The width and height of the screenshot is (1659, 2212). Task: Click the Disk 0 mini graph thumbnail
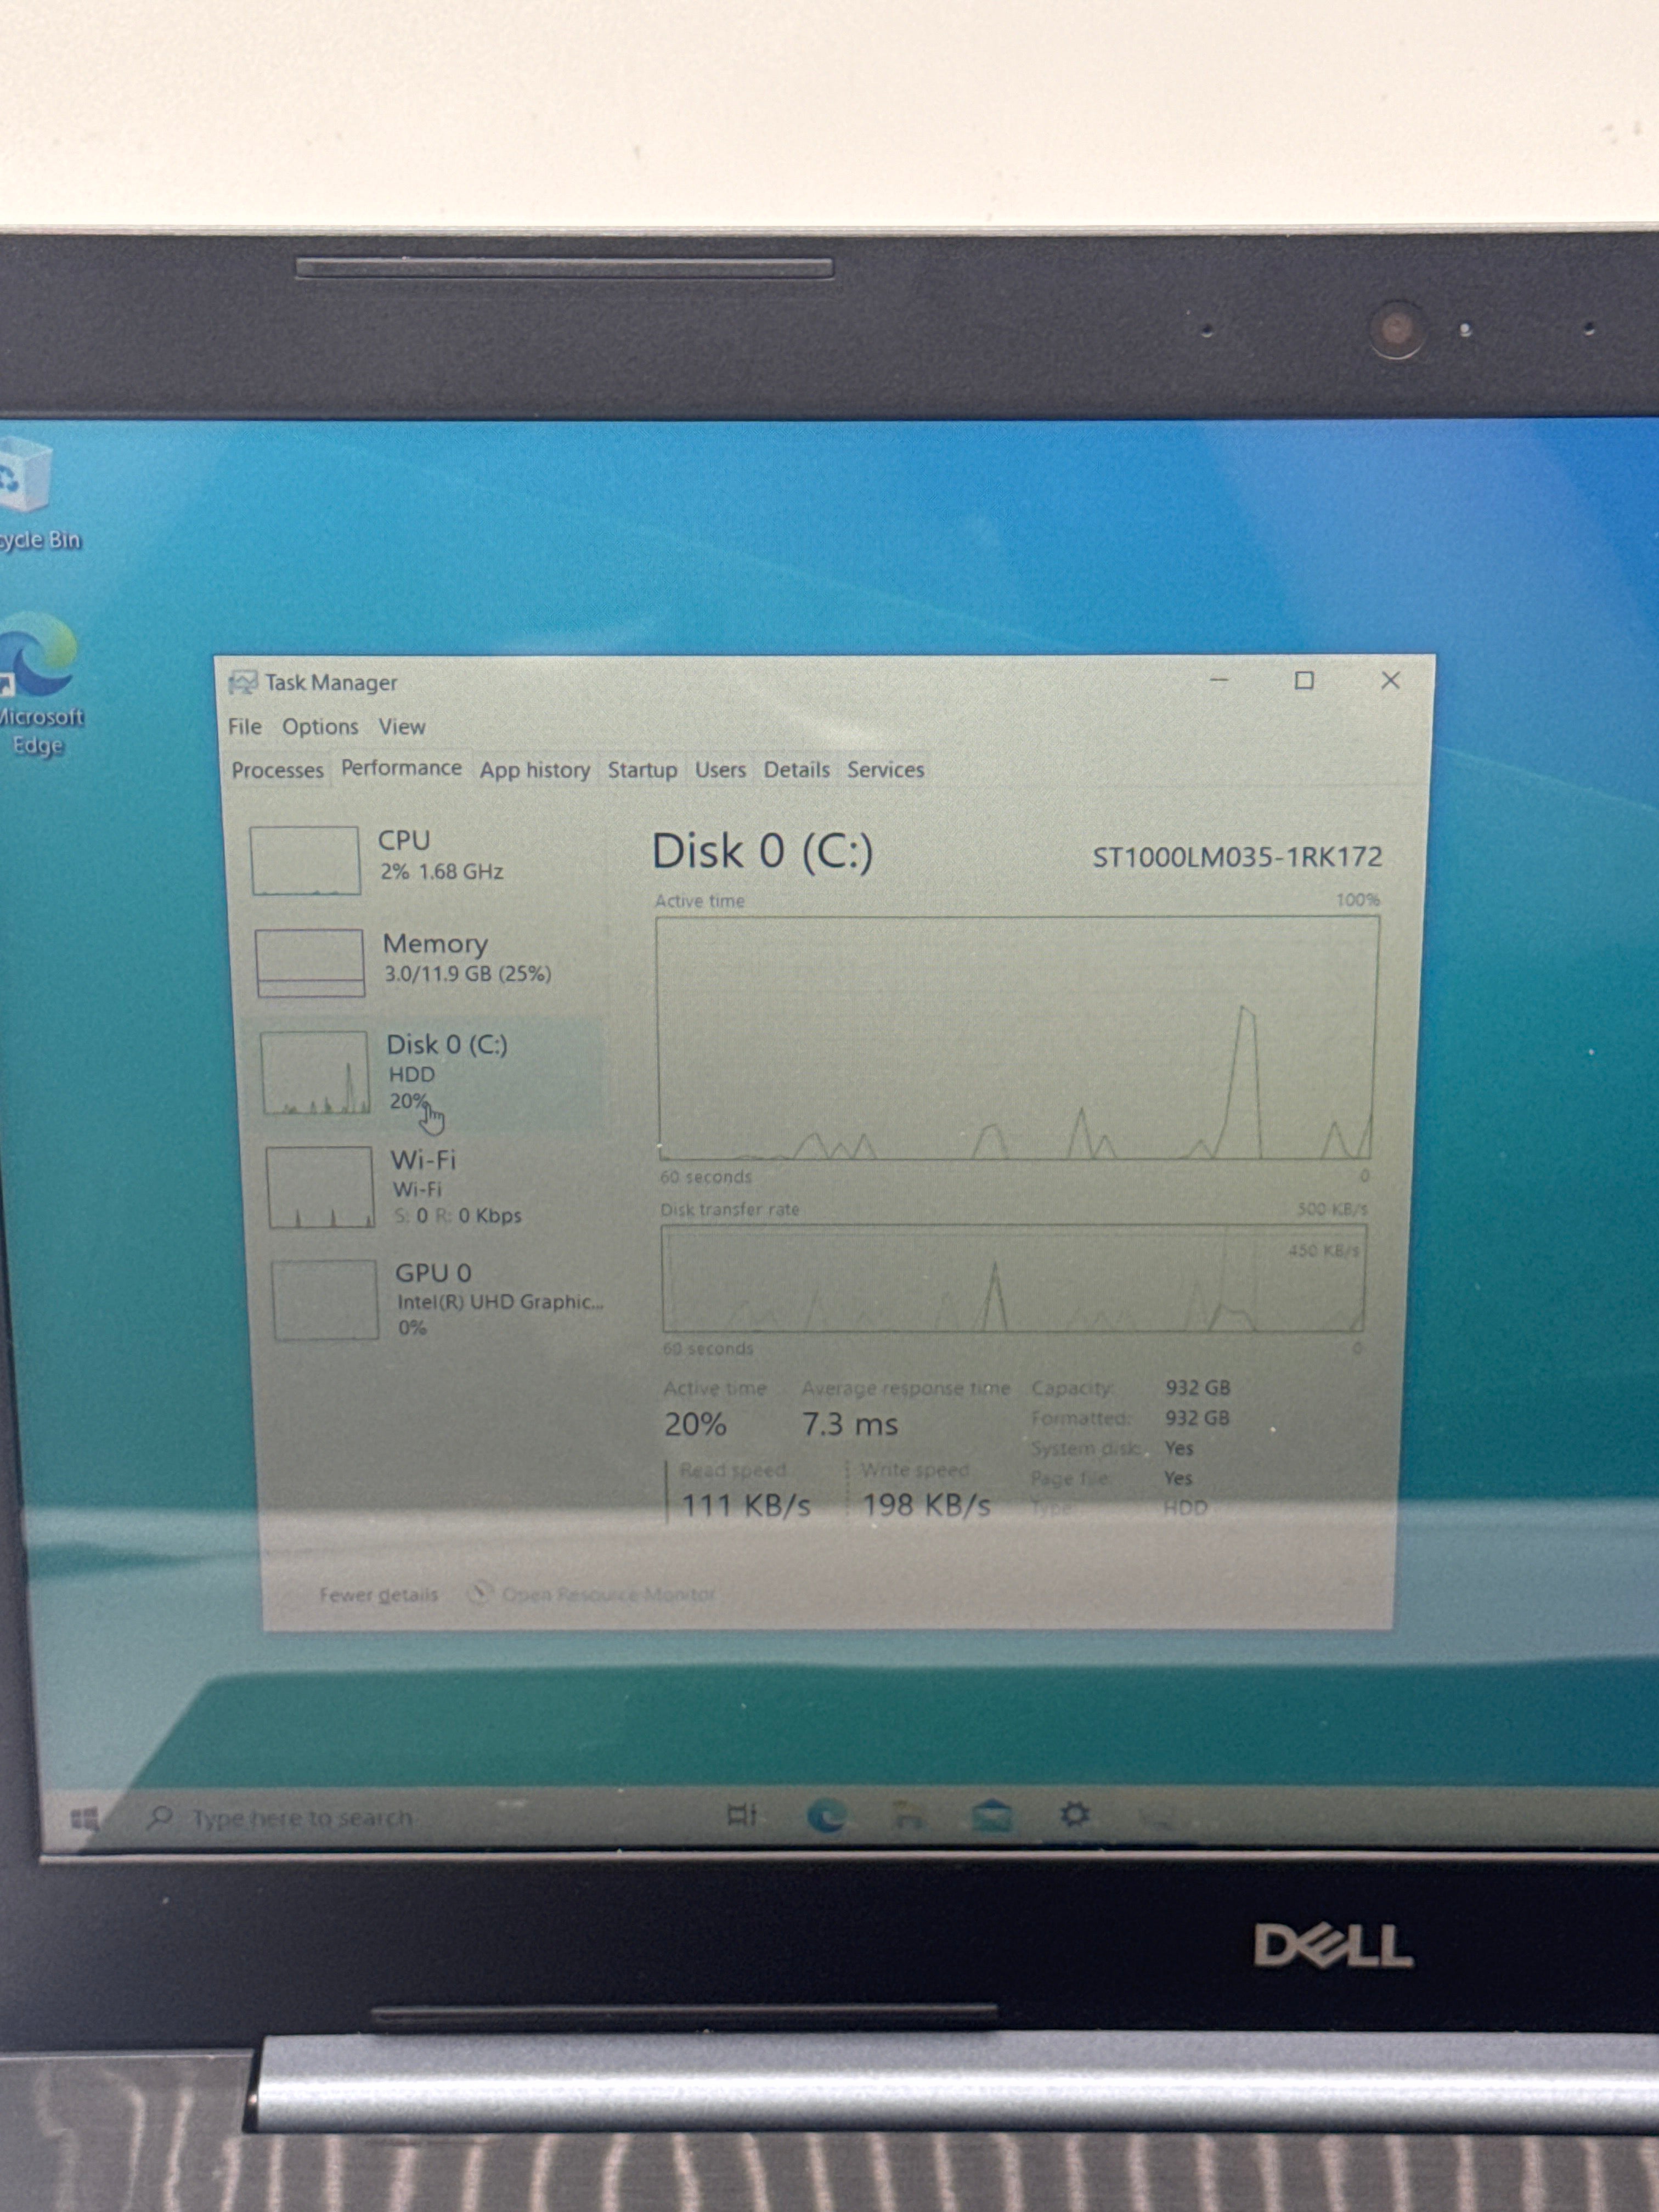315,1073
